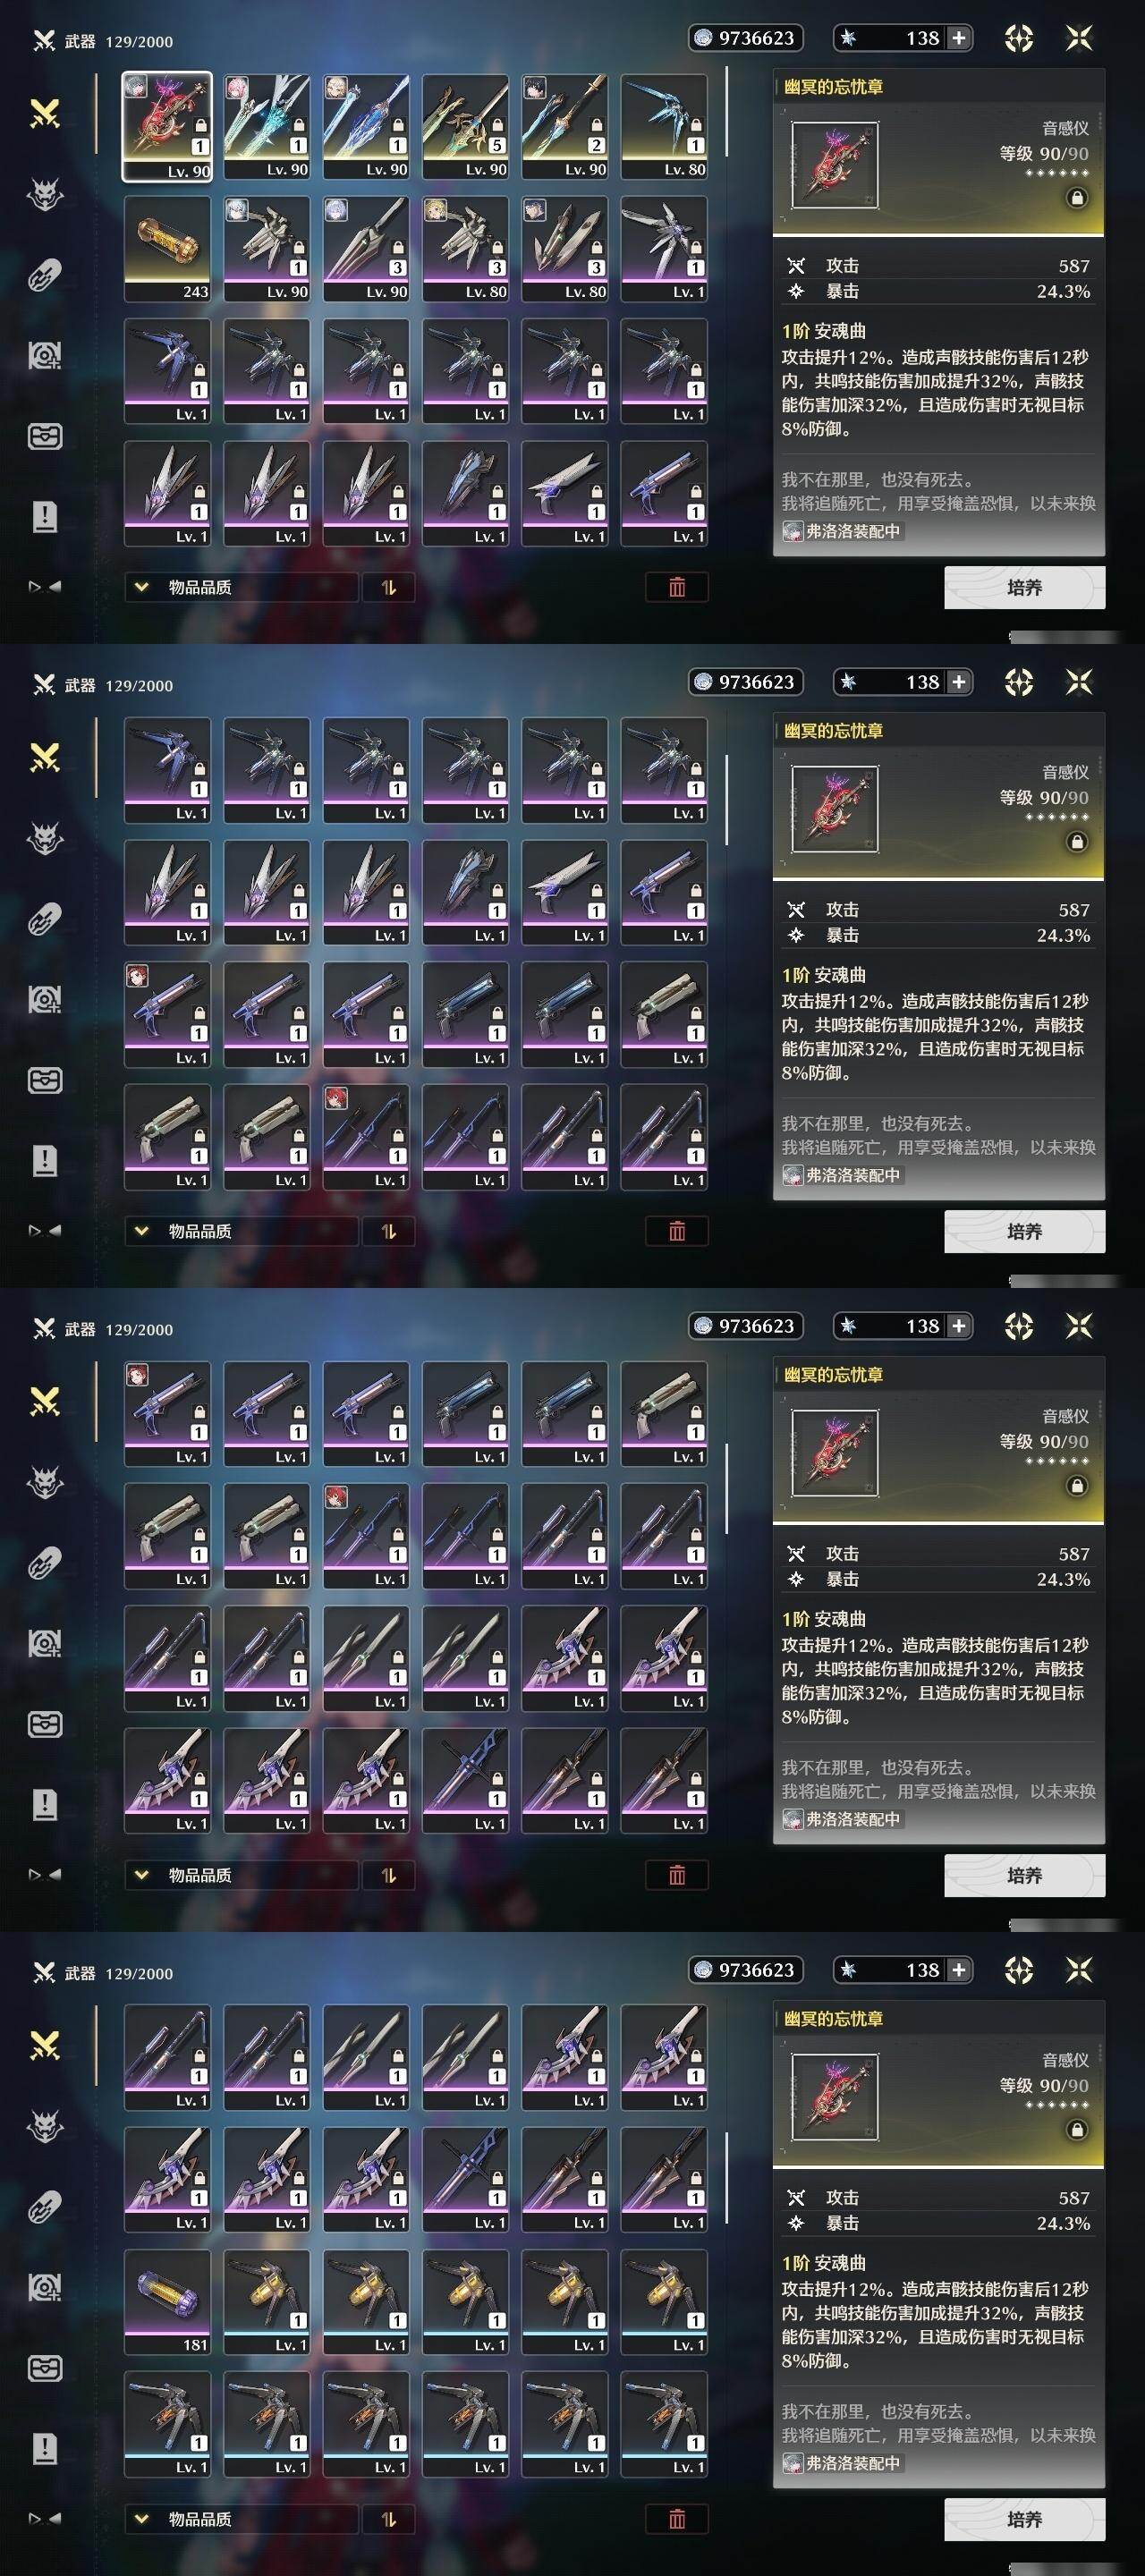Open trash delete icon under the 181 tube grid
The image size is (1145, 2576).
pos(677,2518)
